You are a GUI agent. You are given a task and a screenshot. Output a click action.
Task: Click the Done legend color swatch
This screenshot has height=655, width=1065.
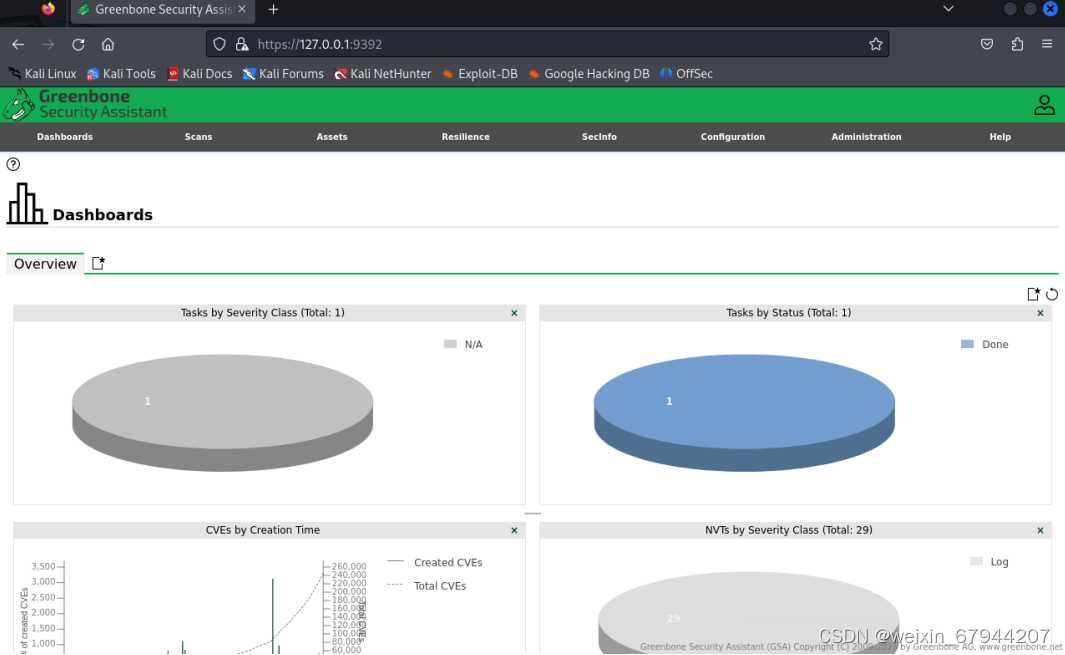point(967,344)
